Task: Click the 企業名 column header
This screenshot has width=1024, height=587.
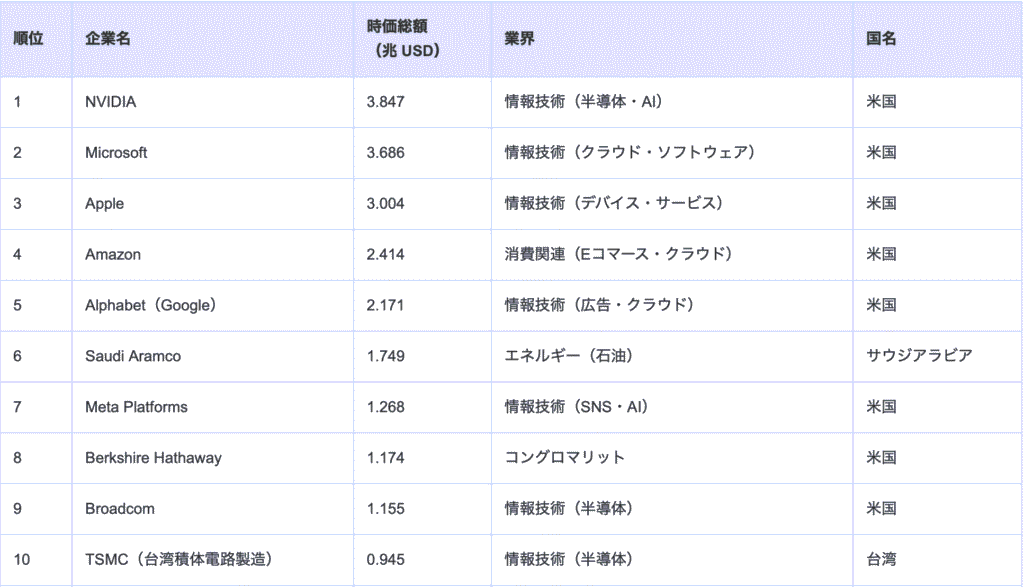Action: click(108, 39)
